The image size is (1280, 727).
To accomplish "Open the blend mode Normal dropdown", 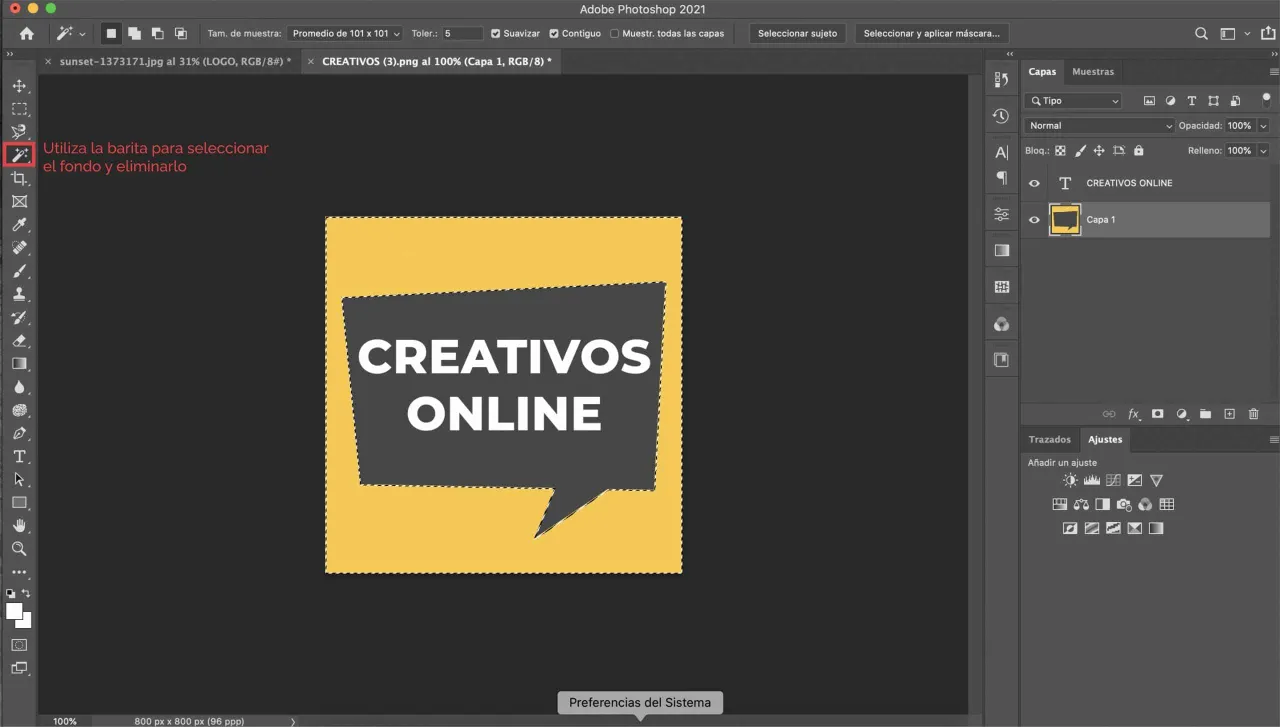I will point(1099,125).
